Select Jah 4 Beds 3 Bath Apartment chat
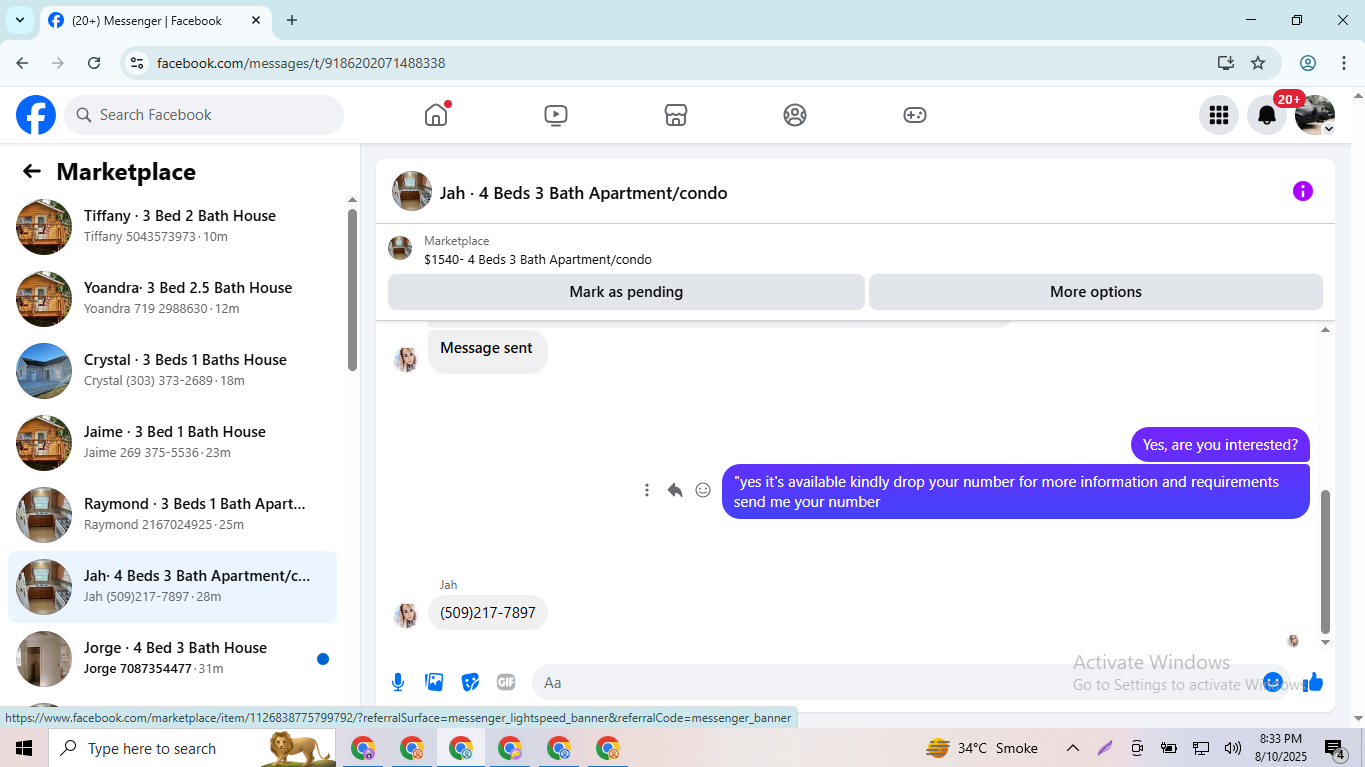 [172, 587]
